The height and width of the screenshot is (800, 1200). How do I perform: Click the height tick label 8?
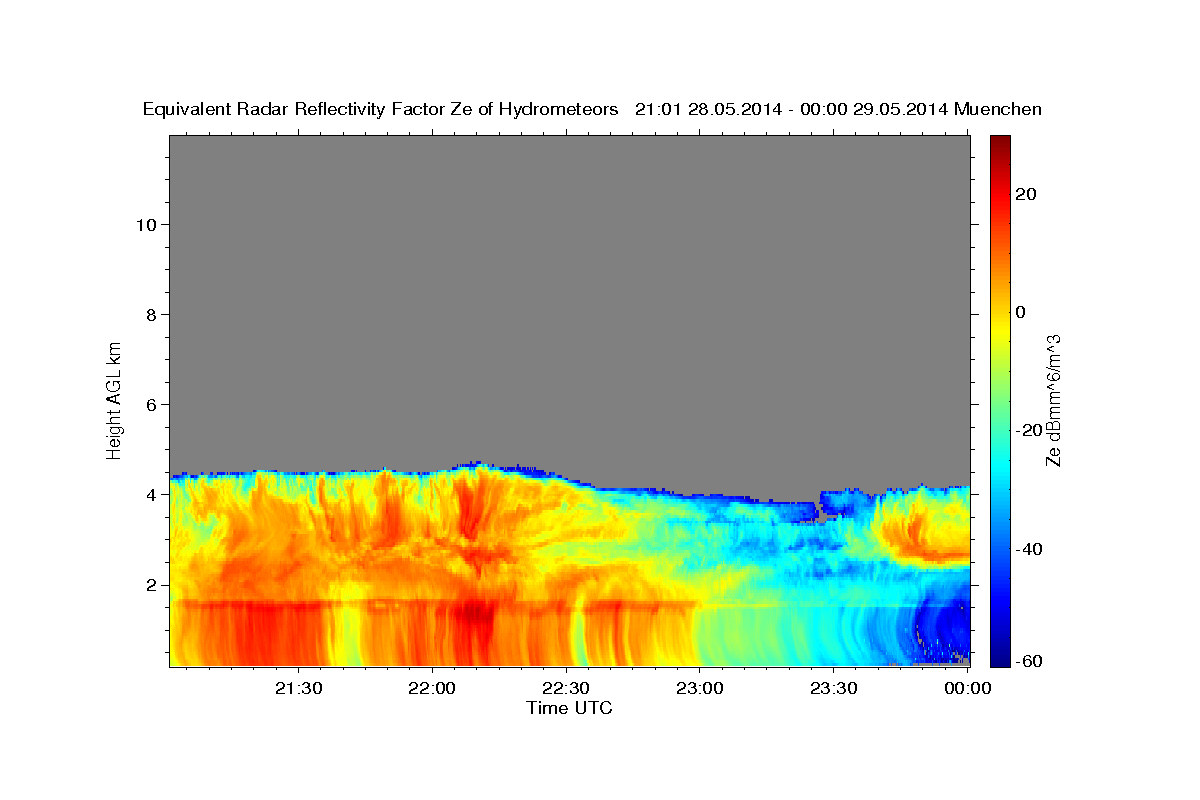(x=150, y=315)
